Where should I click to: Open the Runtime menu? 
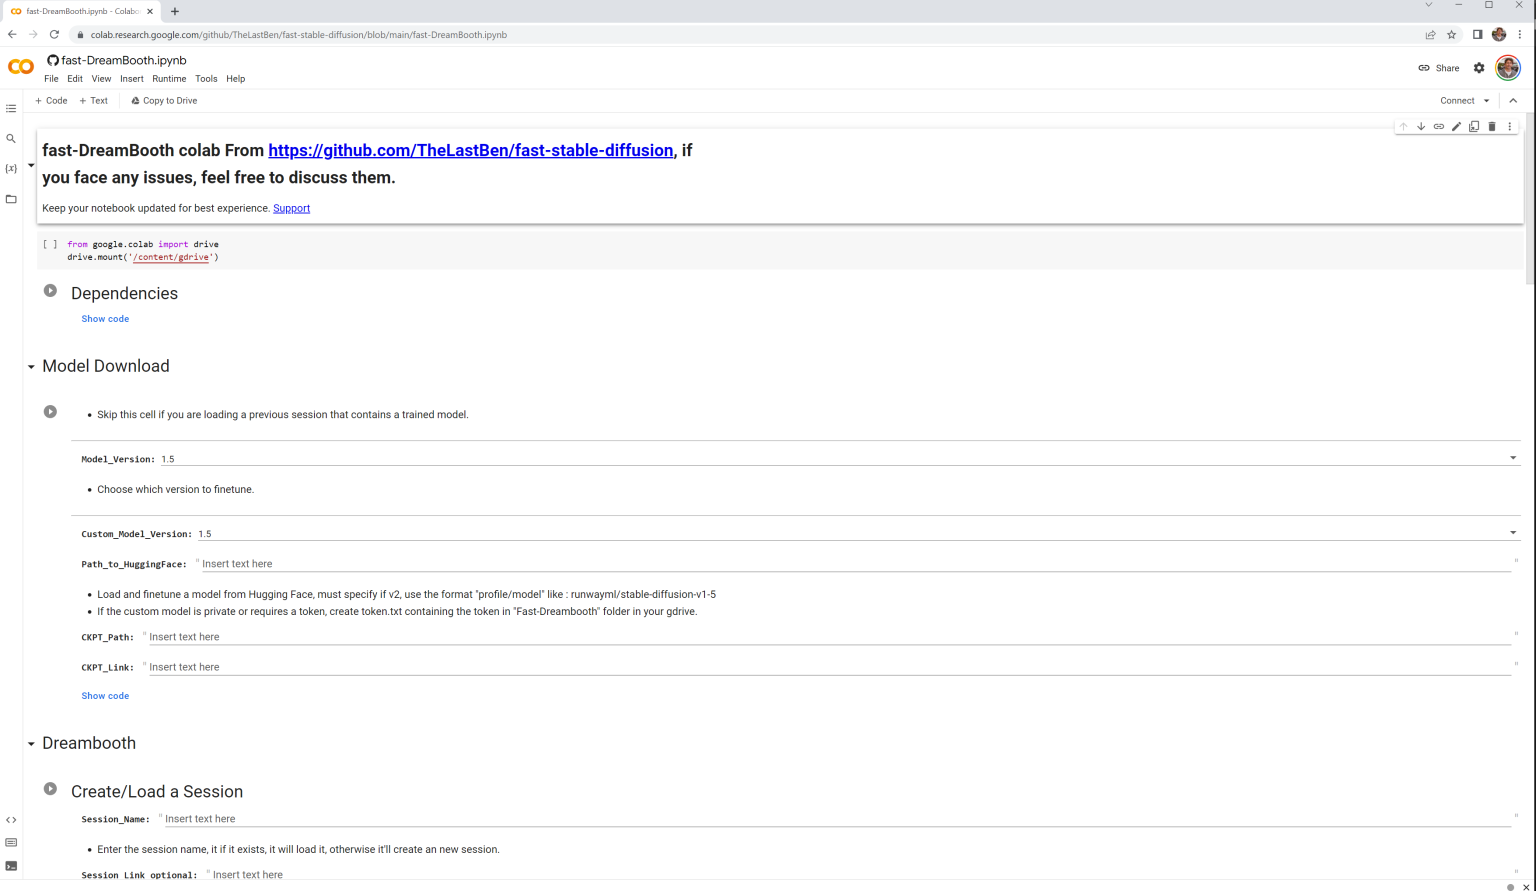(169, 79)
